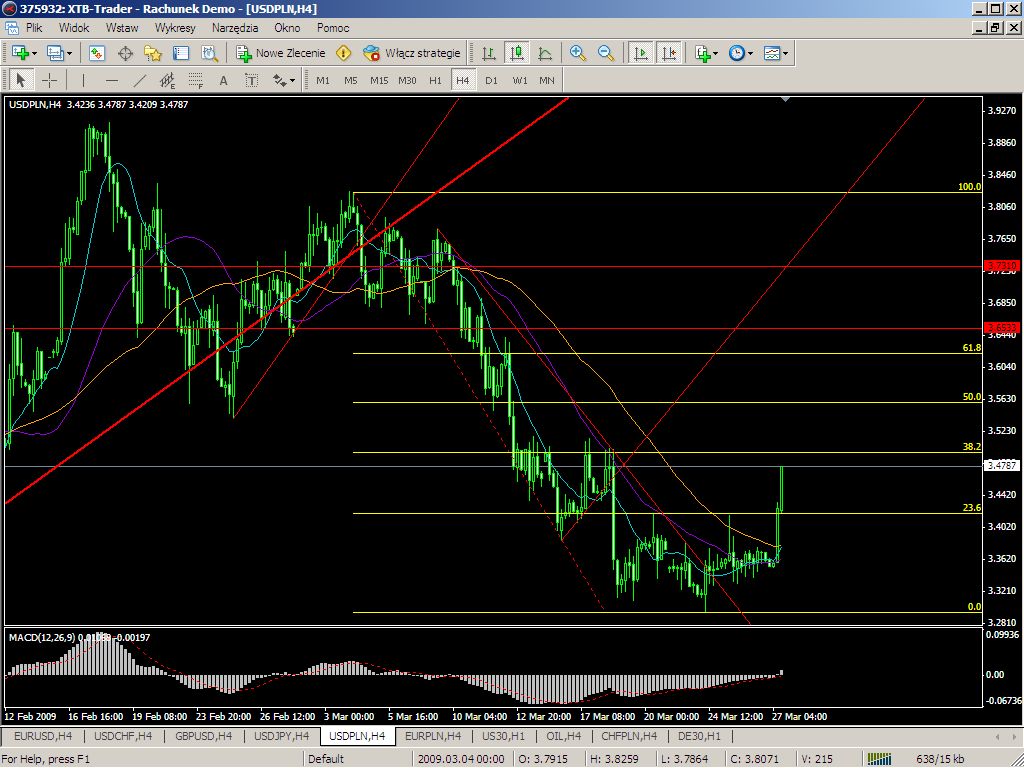Switch timeframe to MN

pos(547,80)
